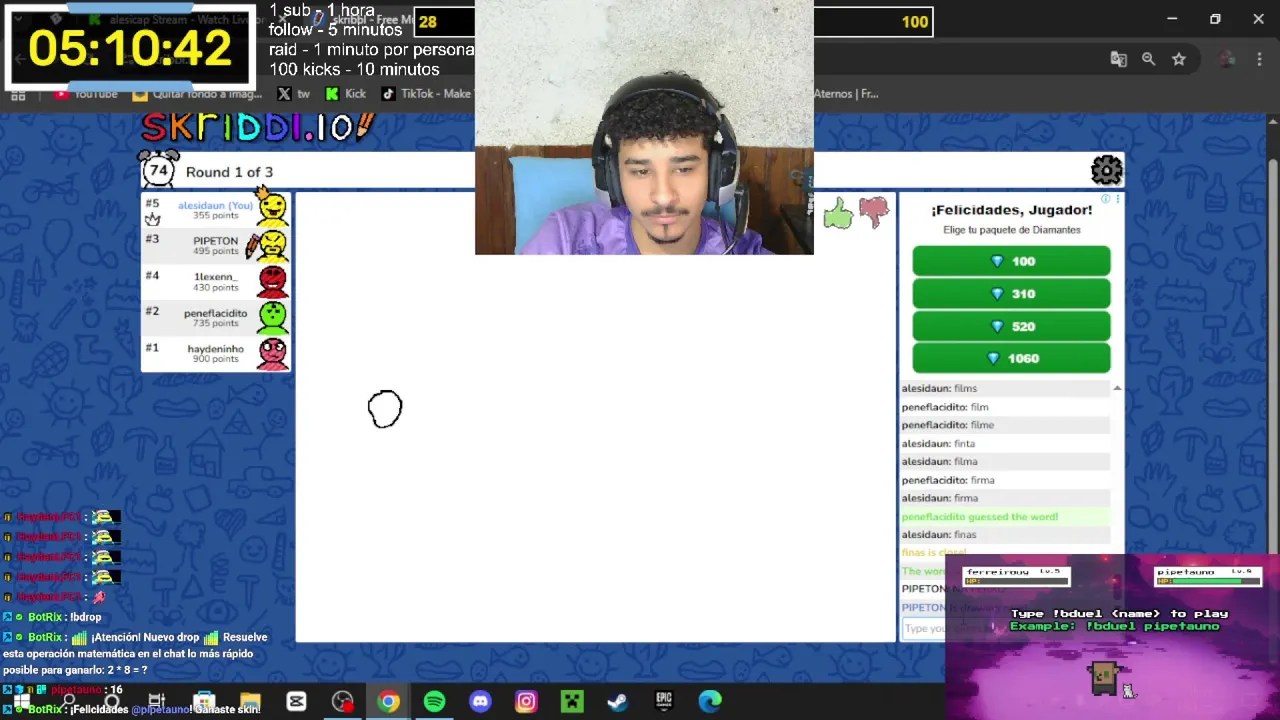Click the green thumbs-up like icon
The image size is (1280, 720).
838,212
